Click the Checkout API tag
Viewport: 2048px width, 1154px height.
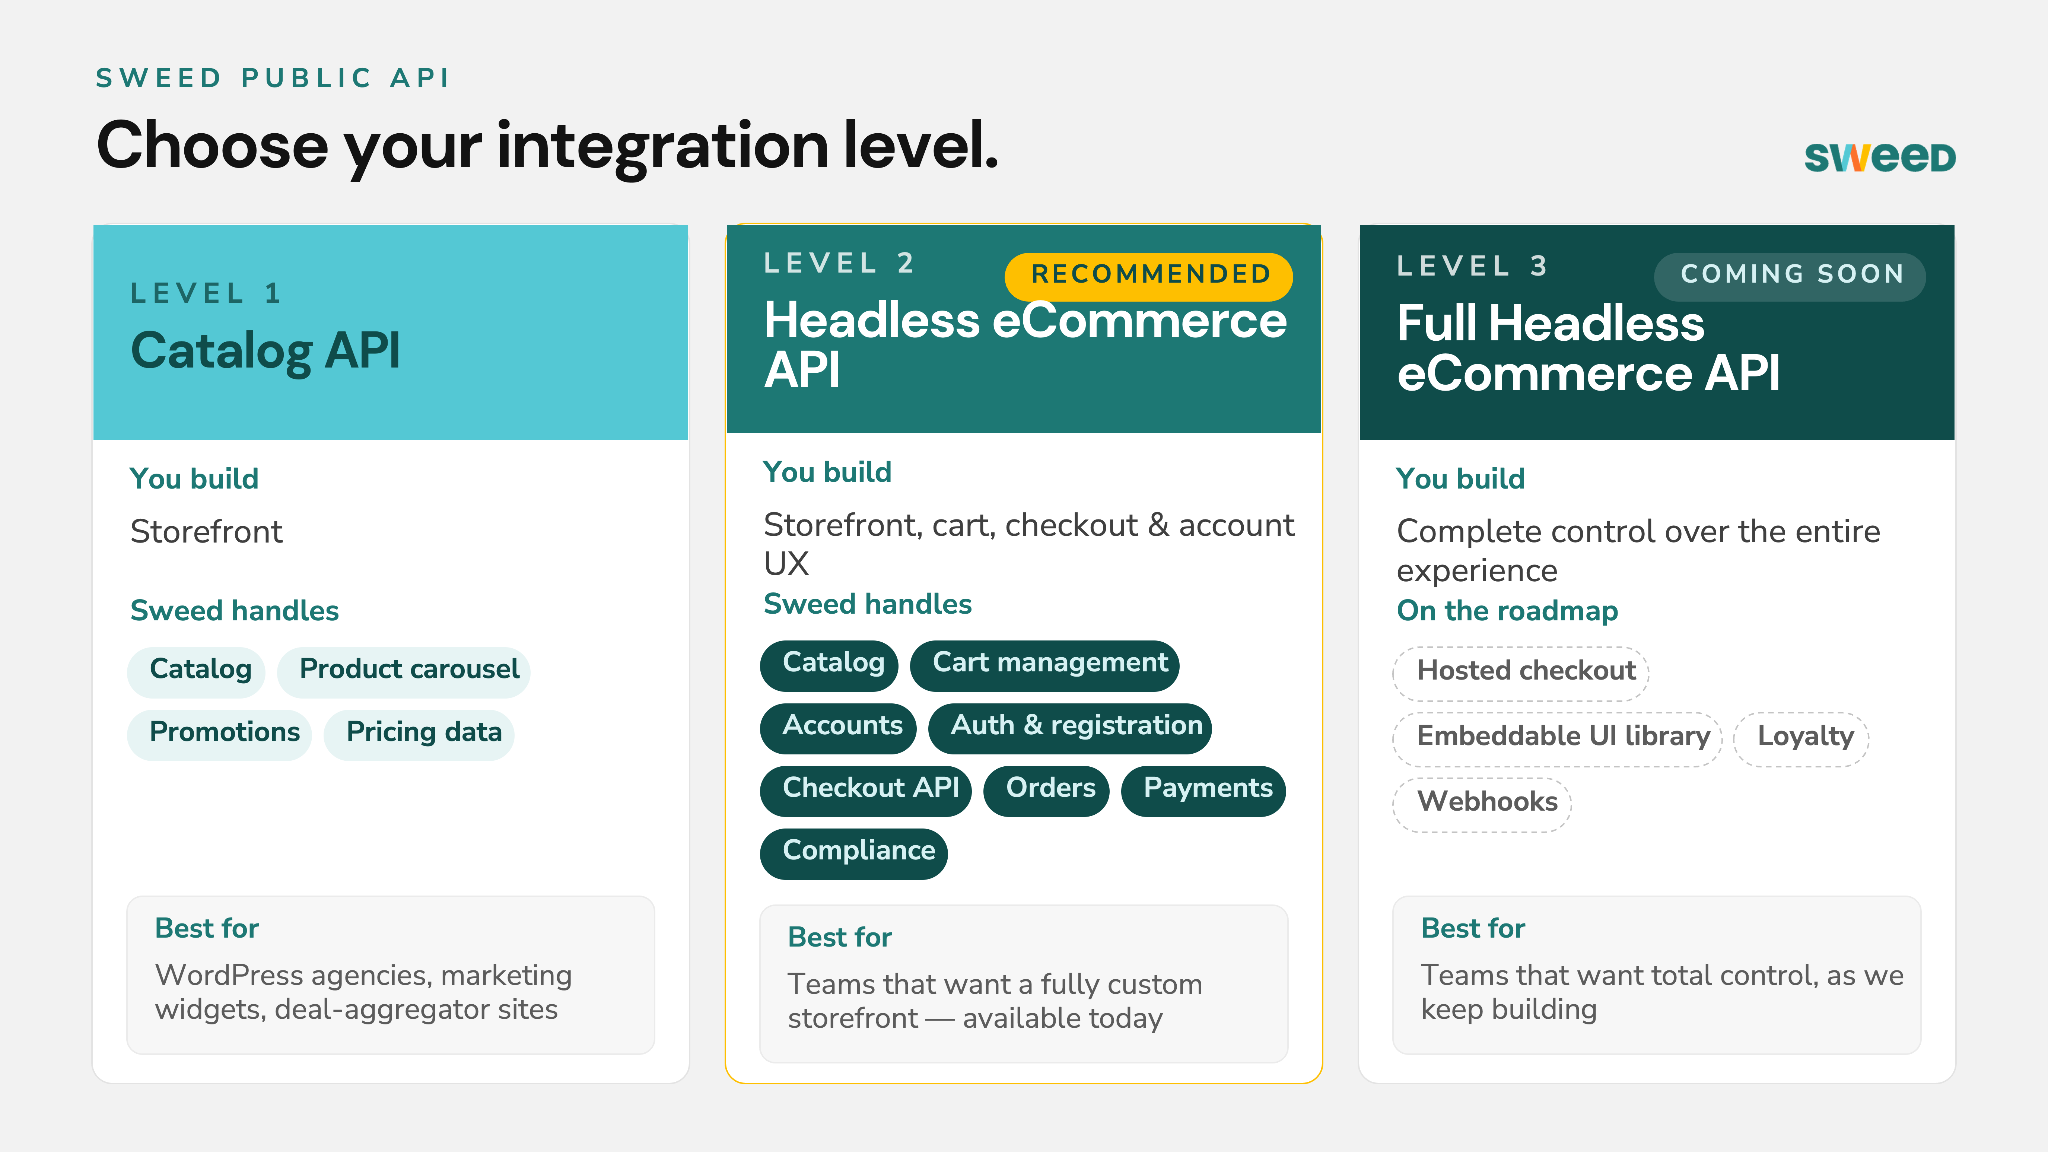[x=866, y=790]
